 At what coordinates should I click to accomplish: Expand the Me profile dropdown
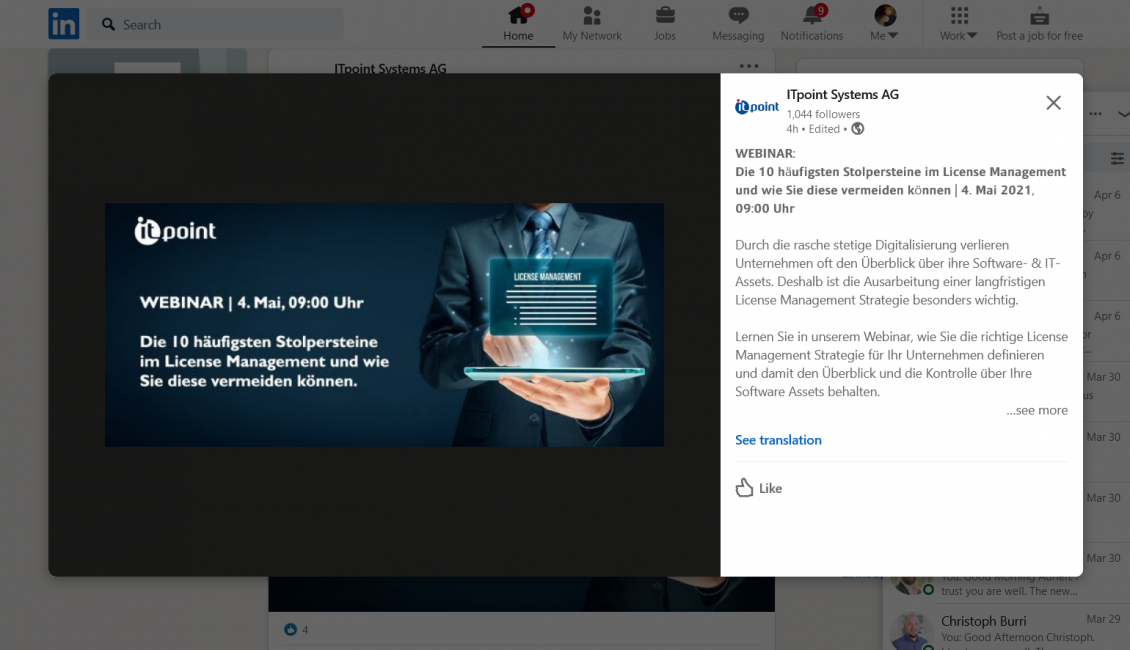(x=884, y=24)
